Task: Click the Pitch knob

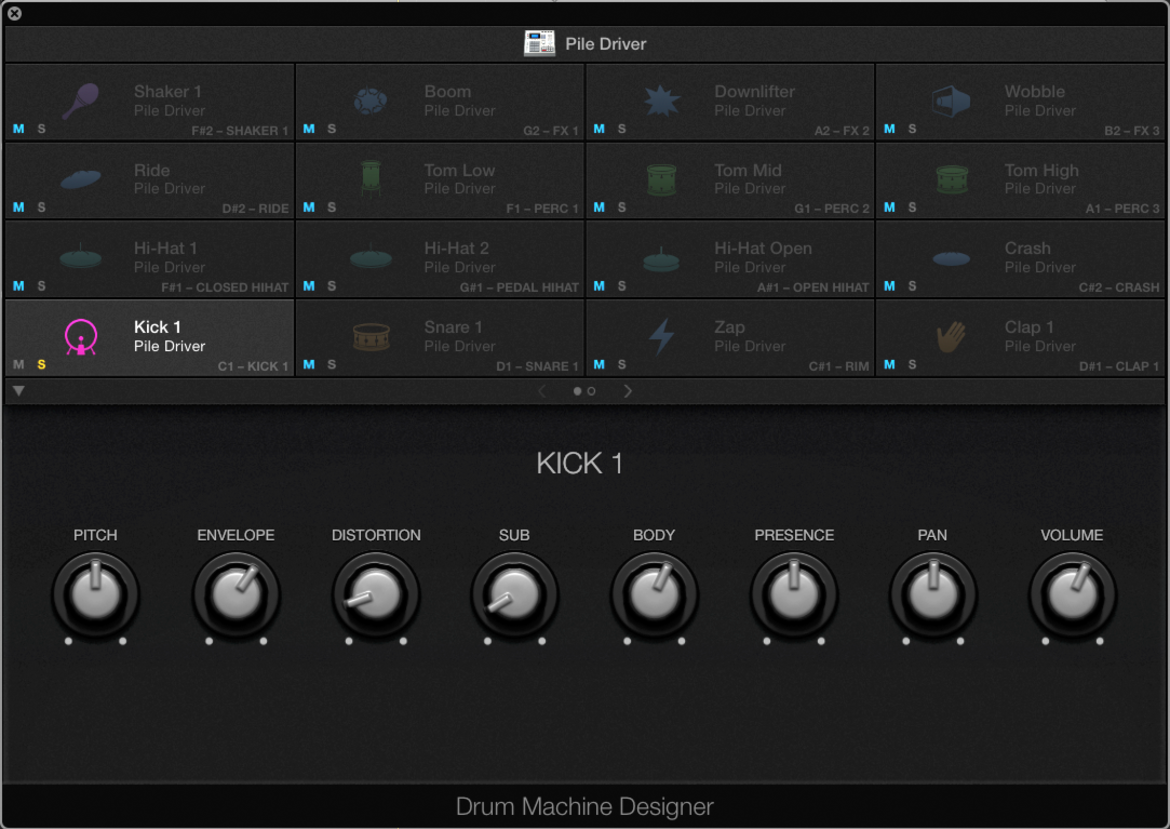Action: (x=96, y=595)
